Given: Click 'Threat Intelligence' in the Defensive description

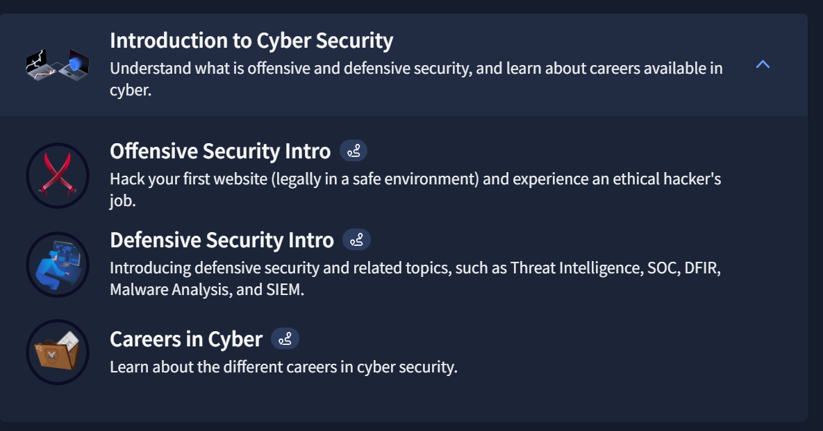Looking at the screenshot, I should (x=576, y=268).
